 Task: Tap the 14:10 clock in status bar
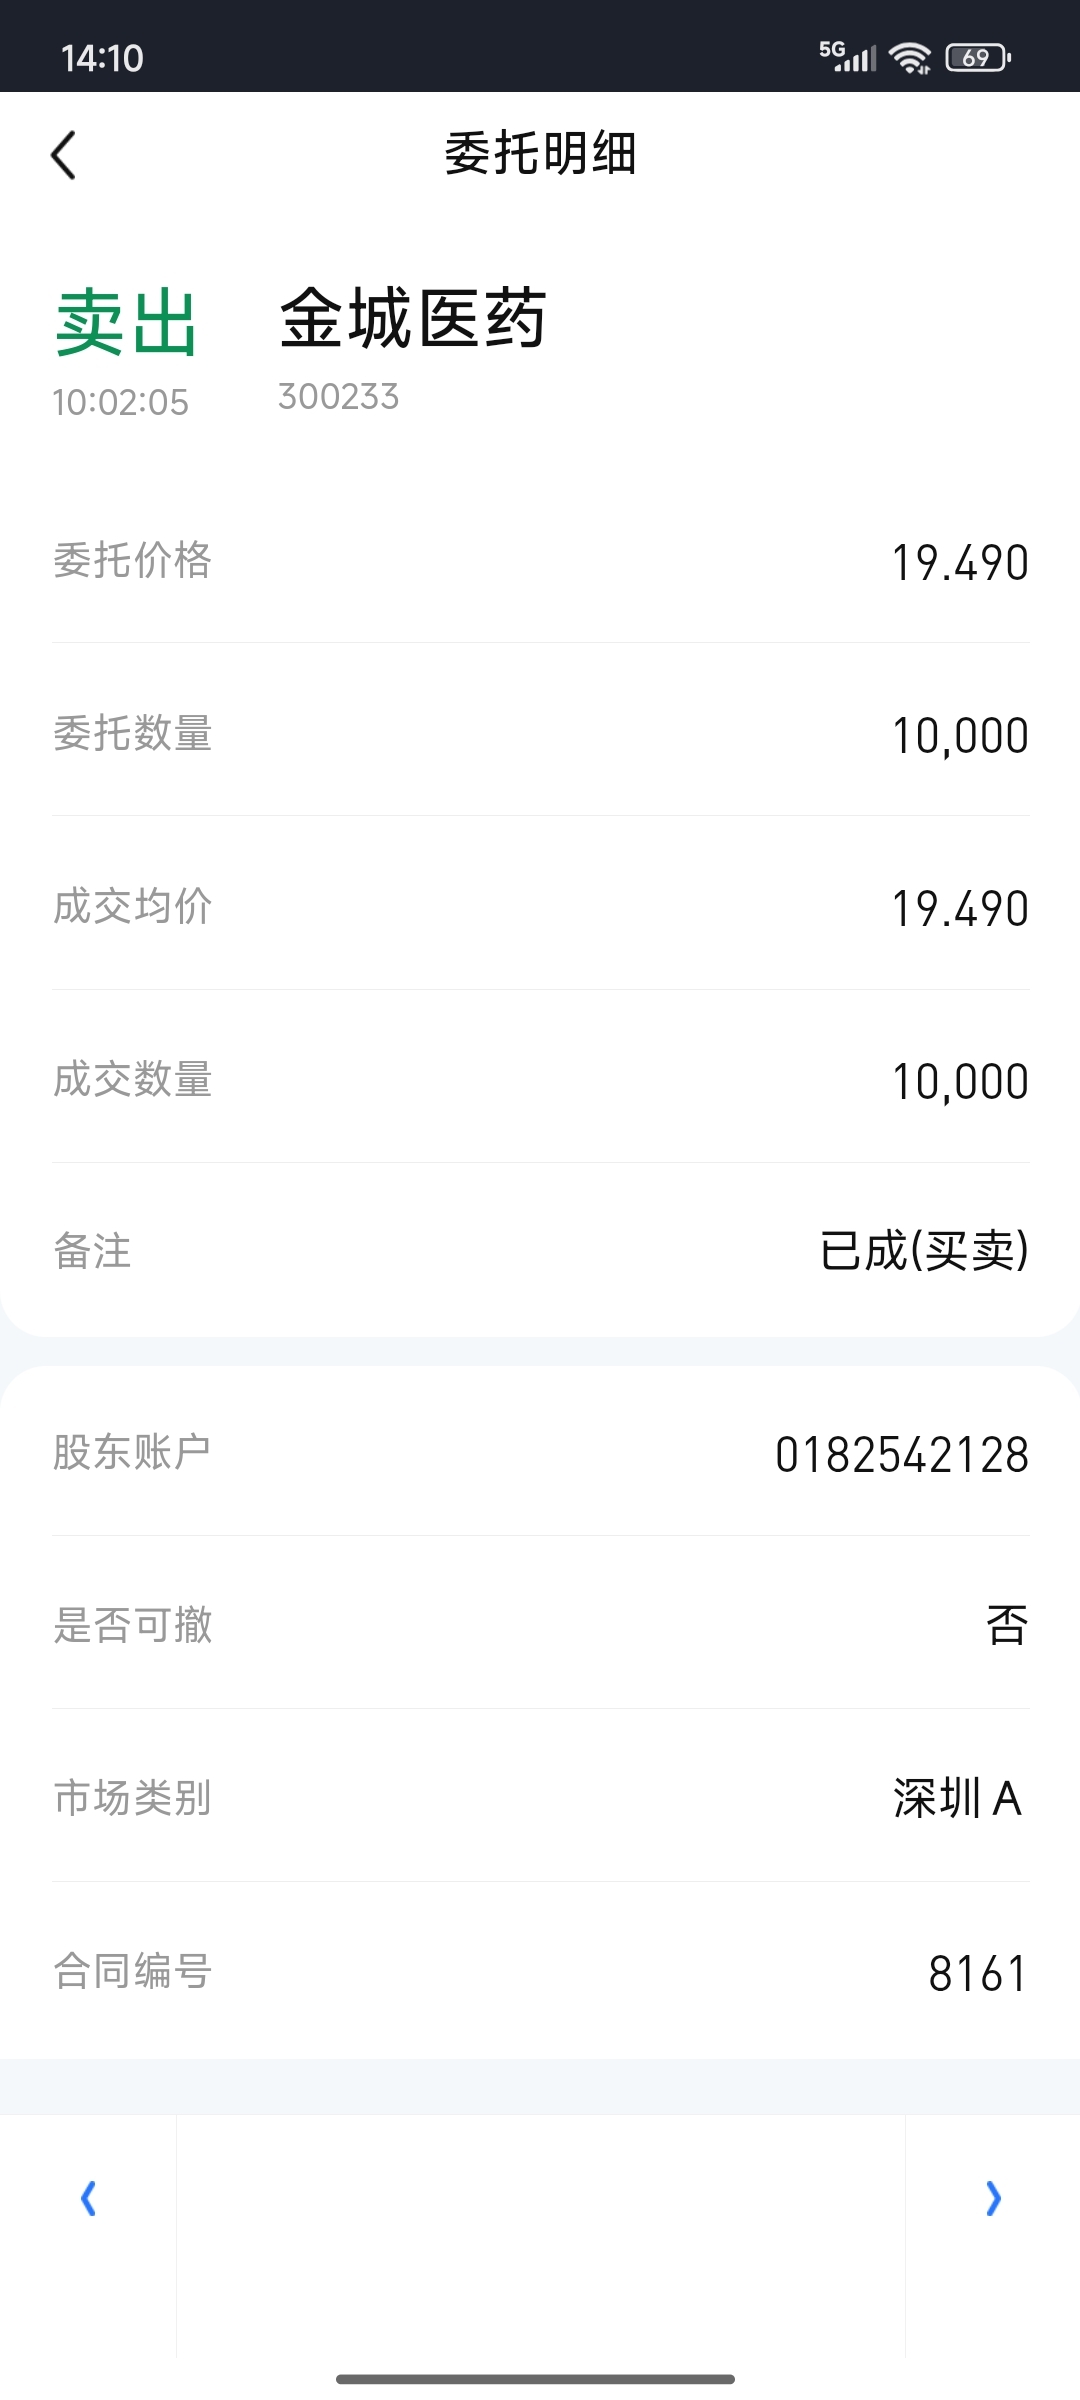(102, 58)
